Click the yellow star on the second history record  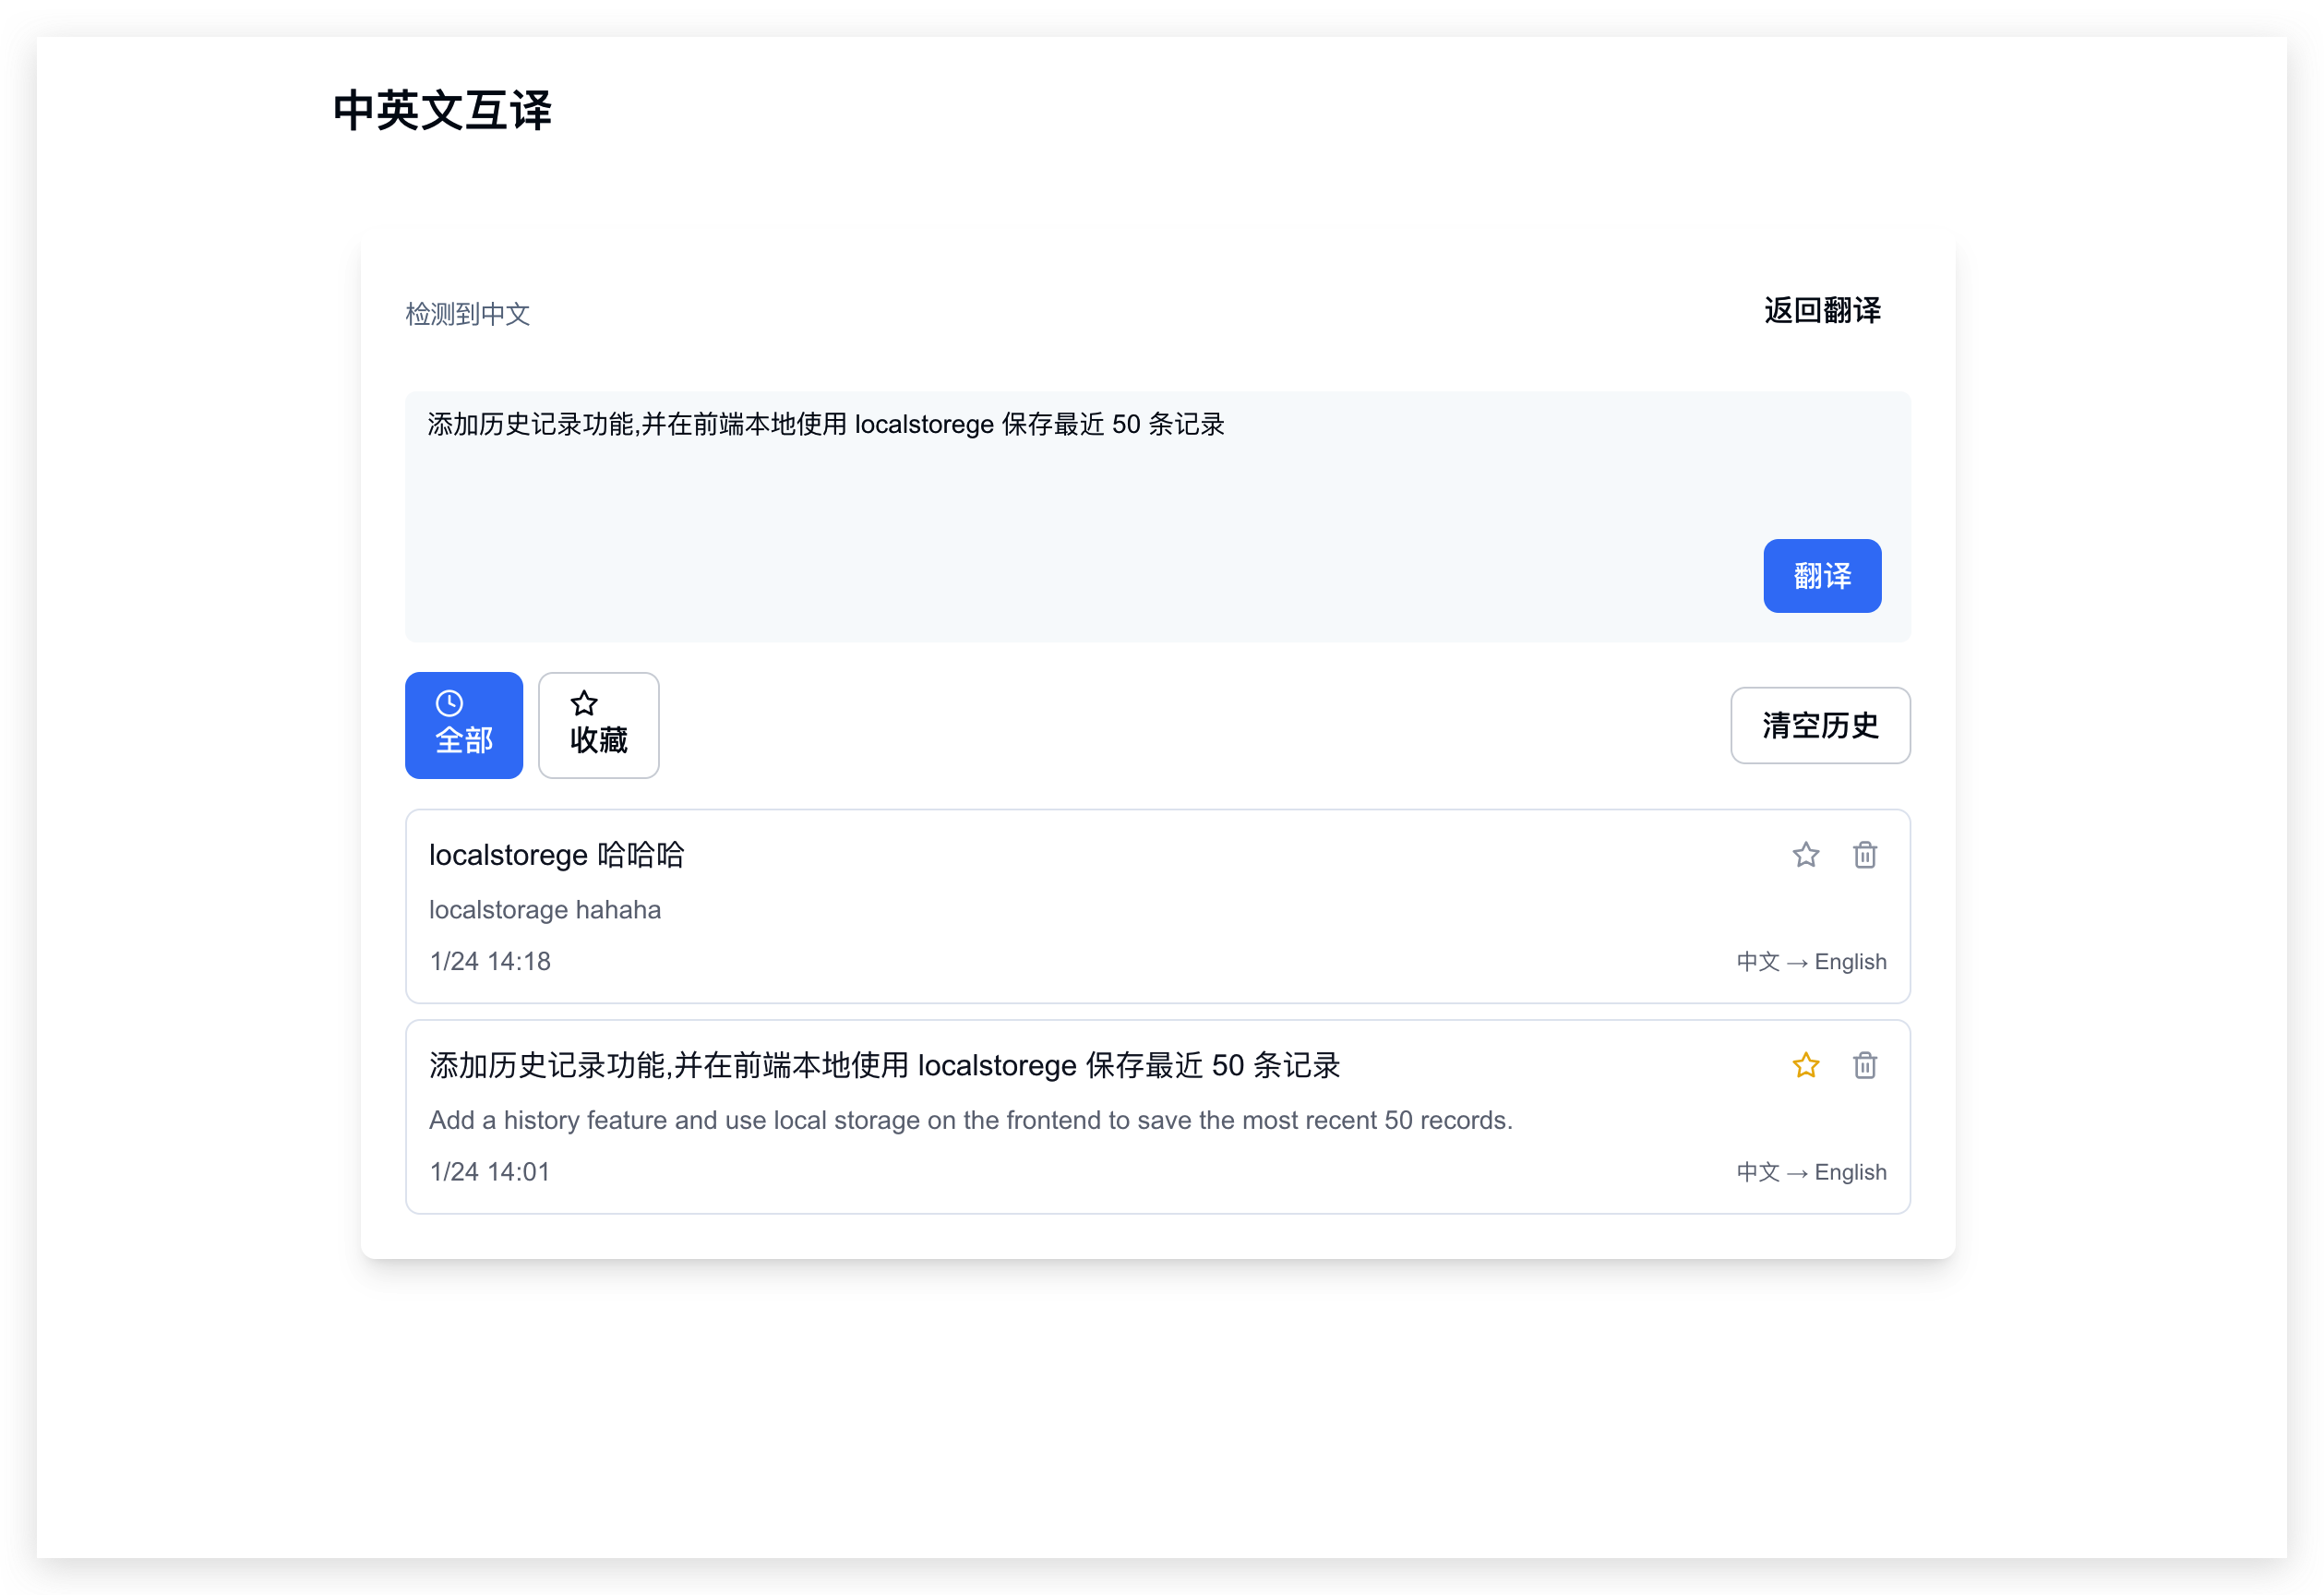click(1805, 1065)
